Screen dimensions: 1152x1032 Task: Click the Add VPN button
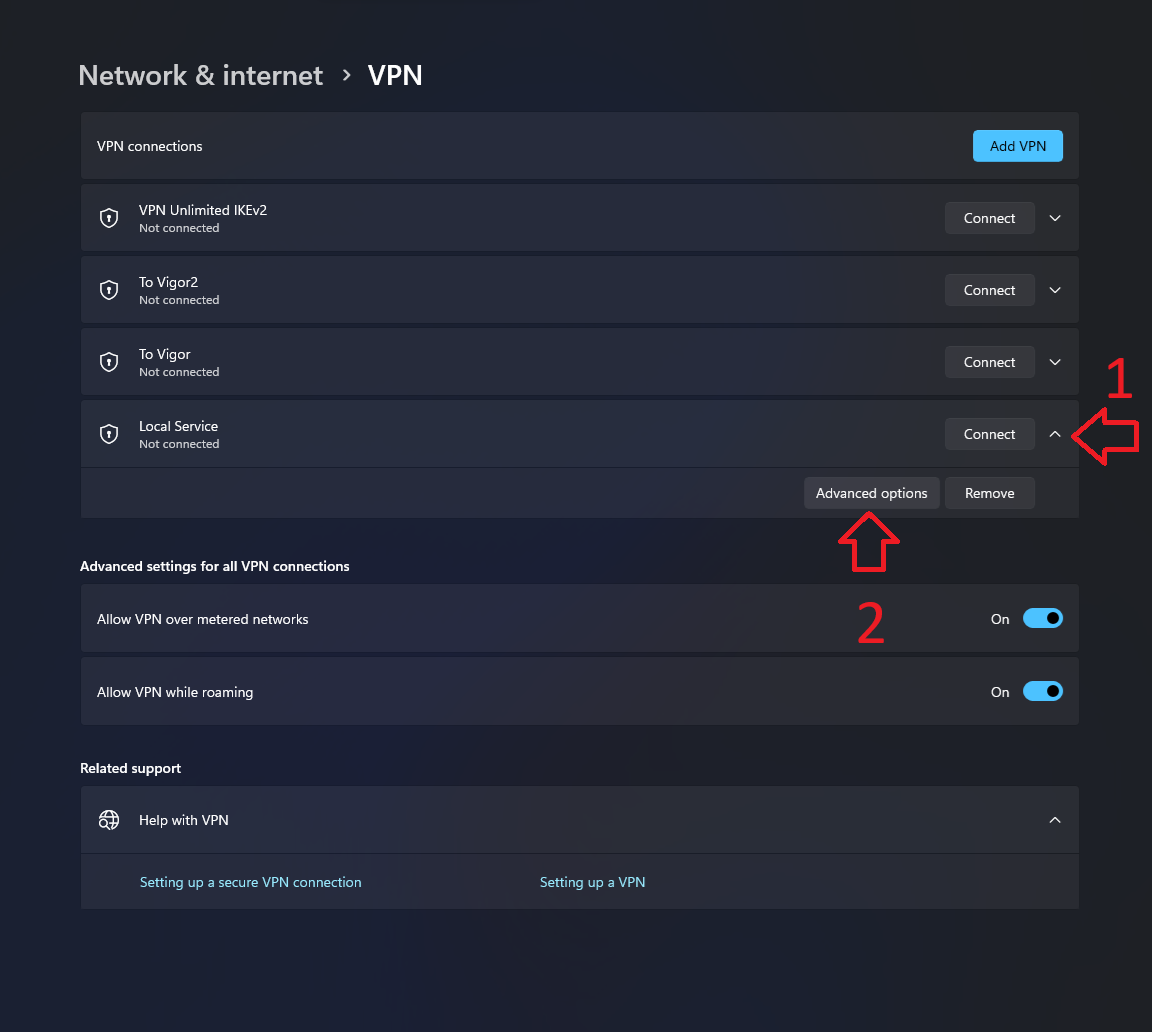point(1017,145)
